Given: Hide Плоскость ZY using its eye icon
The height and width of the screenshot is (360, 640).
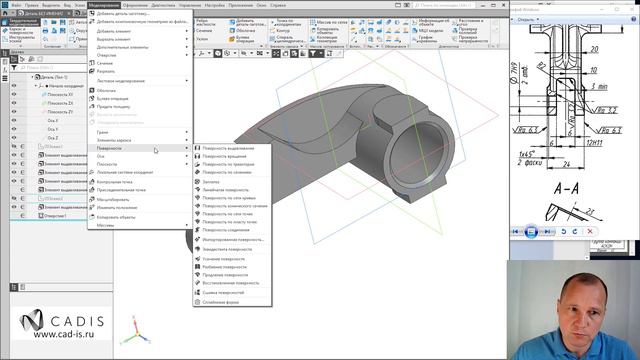Looking at the screenshot, I should pyautogui.click(x=14, y=111).
